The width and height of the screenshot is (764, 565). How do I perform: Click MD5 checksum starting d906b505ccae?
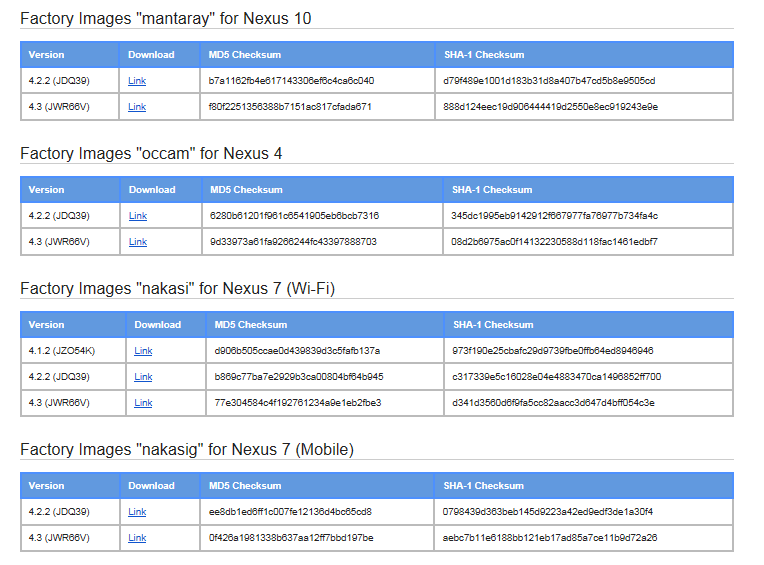click(x=297, y=351)
